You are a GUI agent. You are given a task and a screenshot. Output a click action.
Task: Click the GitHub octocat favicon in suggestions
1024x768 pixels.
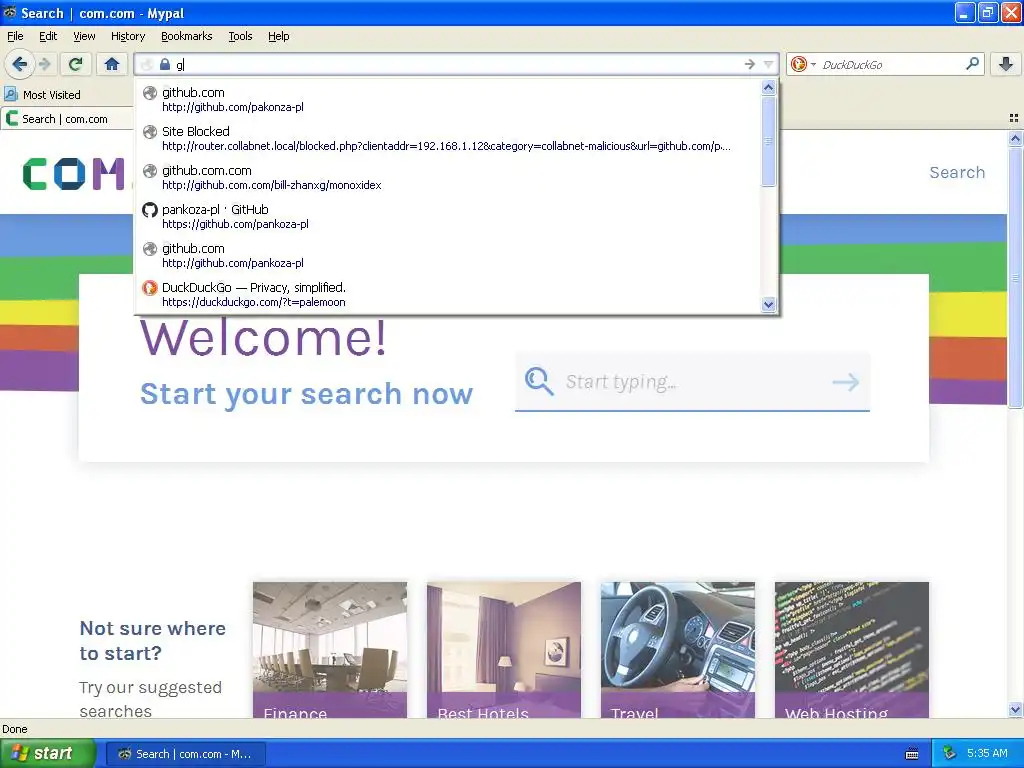point(150,210)
